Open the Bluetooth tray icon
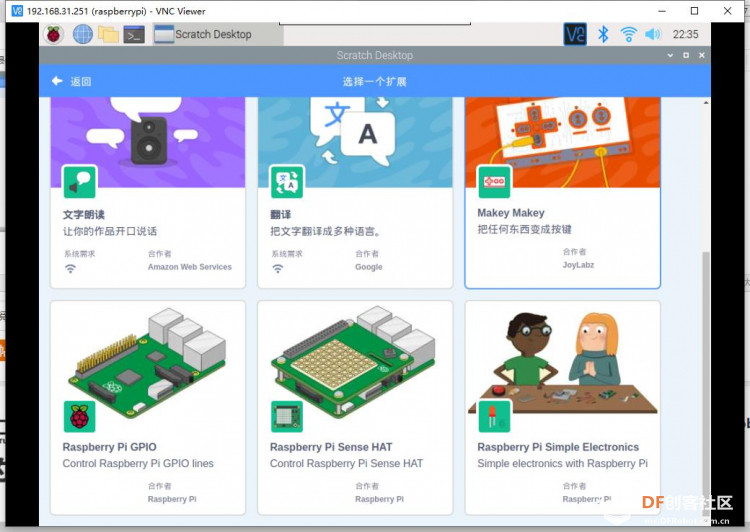This screenshot has width=750, height=532. pyautogui.click(x=603, y=34)
